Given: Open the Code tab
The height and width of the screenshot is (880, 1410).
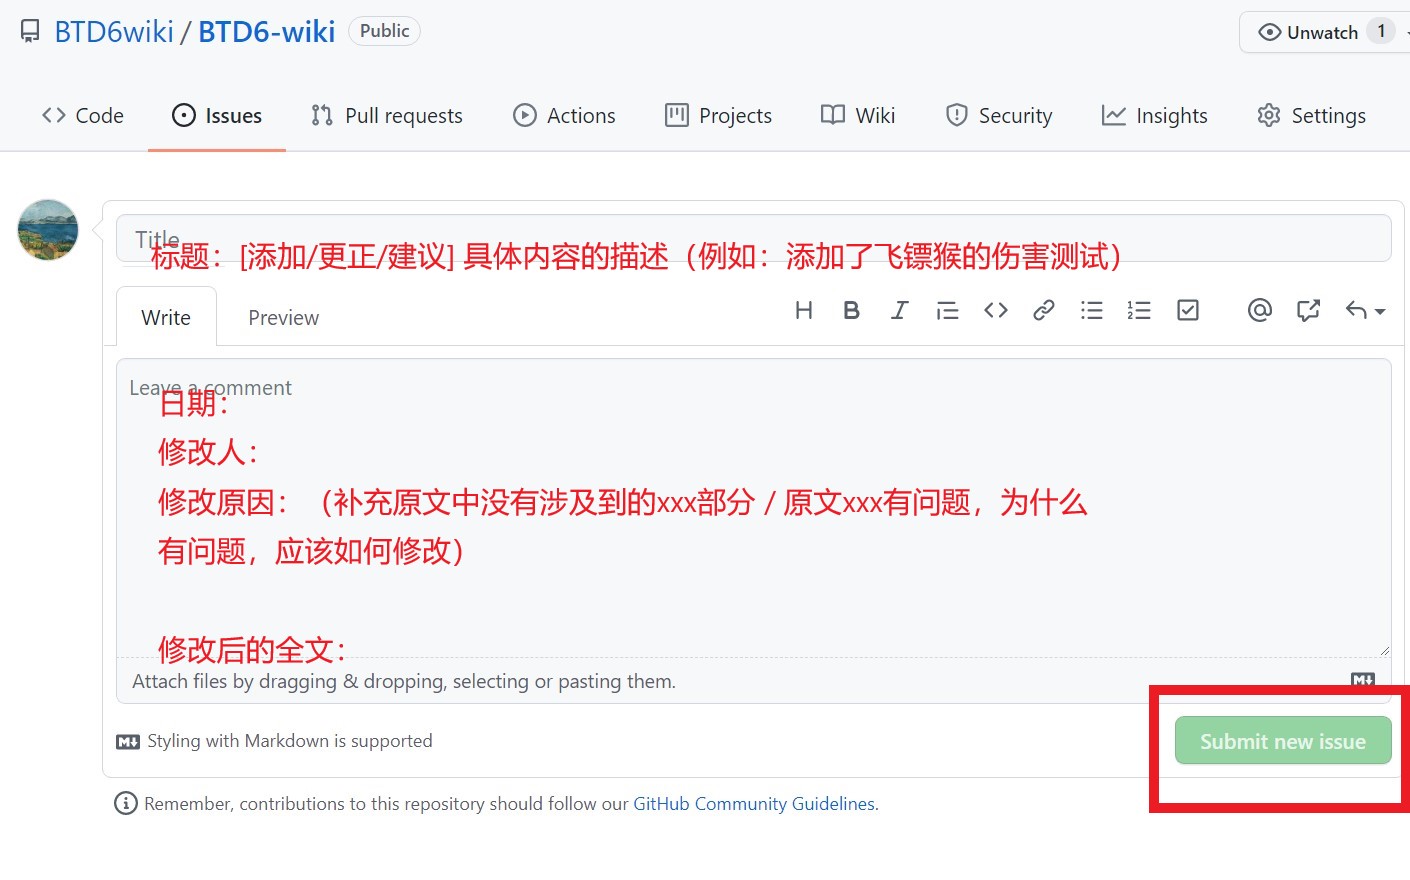Looking at the screenshot, I should click(83, 116).
